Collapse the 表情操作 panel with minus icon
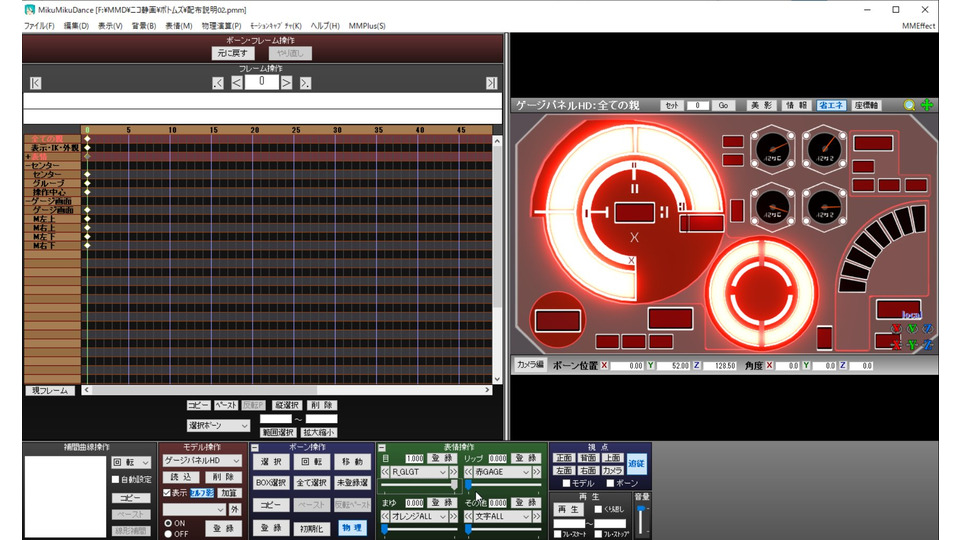The width and height of the screenshot is (960, 540). pyautogui.click(x=381, y=448)
